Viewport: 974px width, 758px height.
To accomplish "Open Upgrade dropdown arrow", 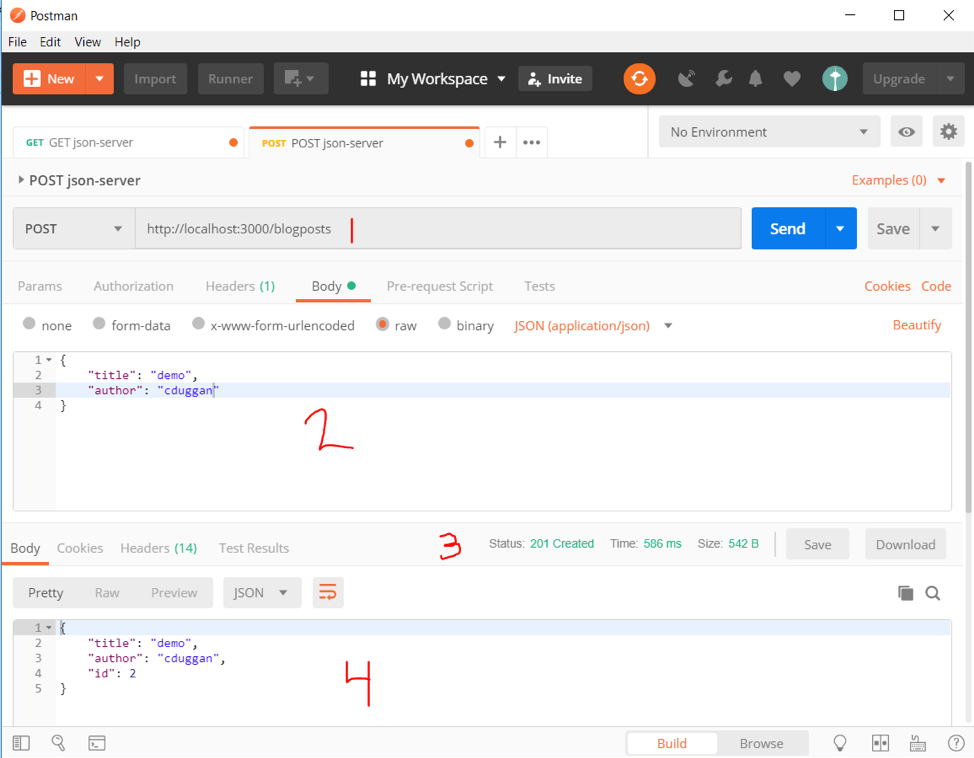I will [x=950, y=79].
